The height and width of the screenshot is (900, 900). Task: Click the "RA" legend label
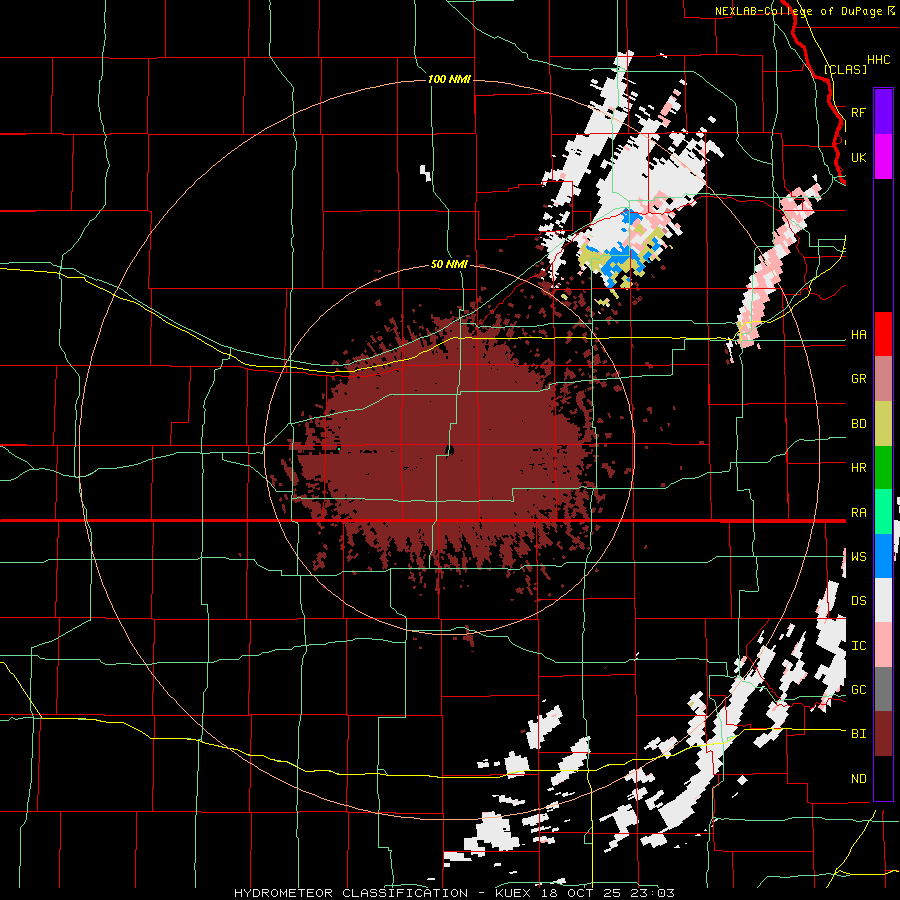(x=858, y=513)
